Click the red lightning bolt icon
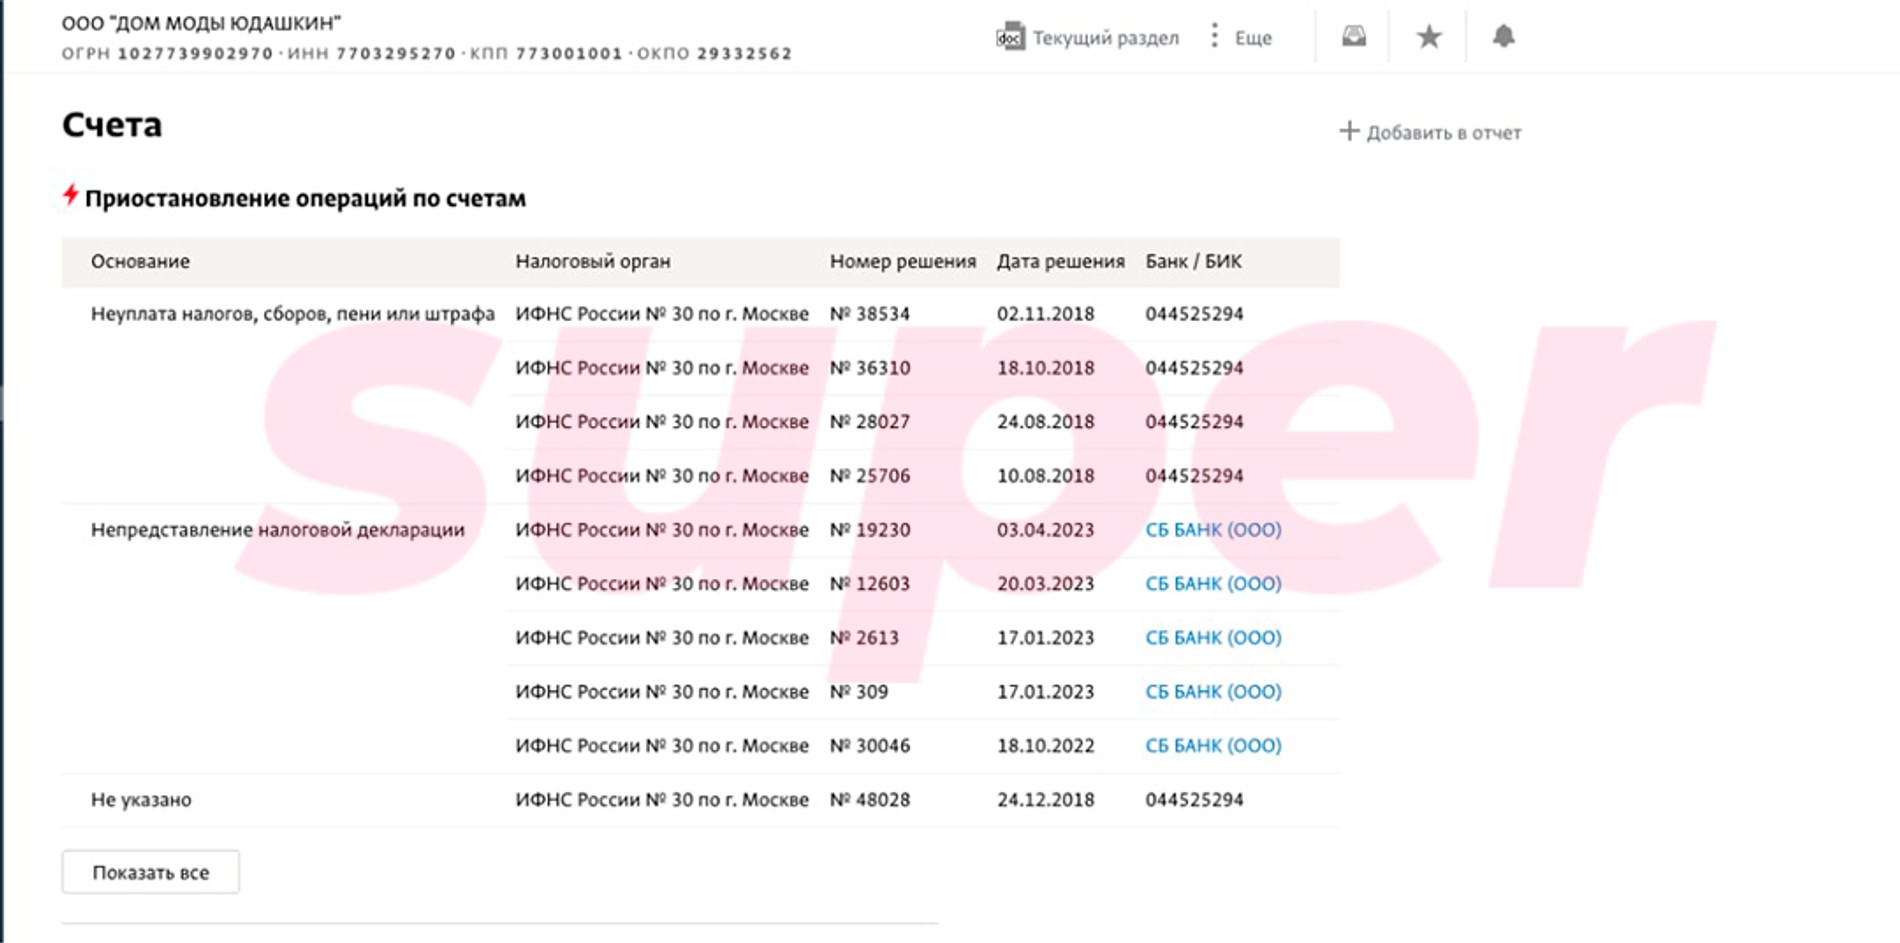Screen dimensions: 1900x943 (70, 196)
